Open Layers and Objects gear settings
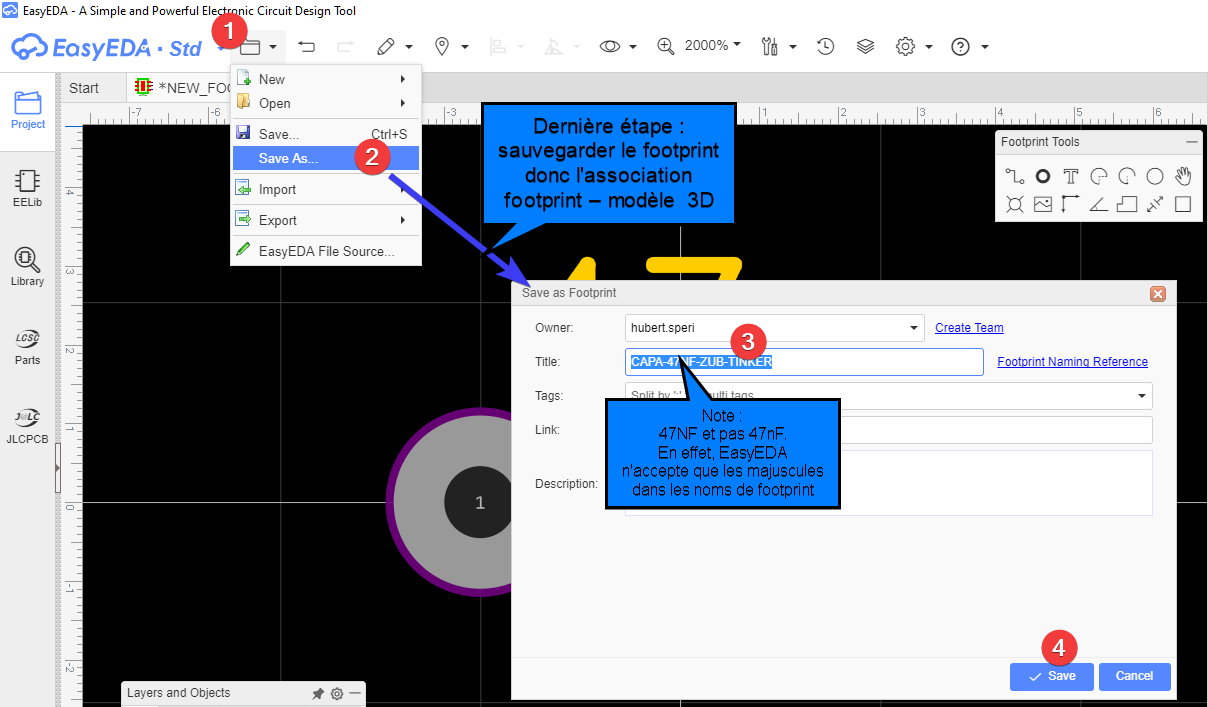The width and height of the screenshot is (1208, 707). click(337, 693)
